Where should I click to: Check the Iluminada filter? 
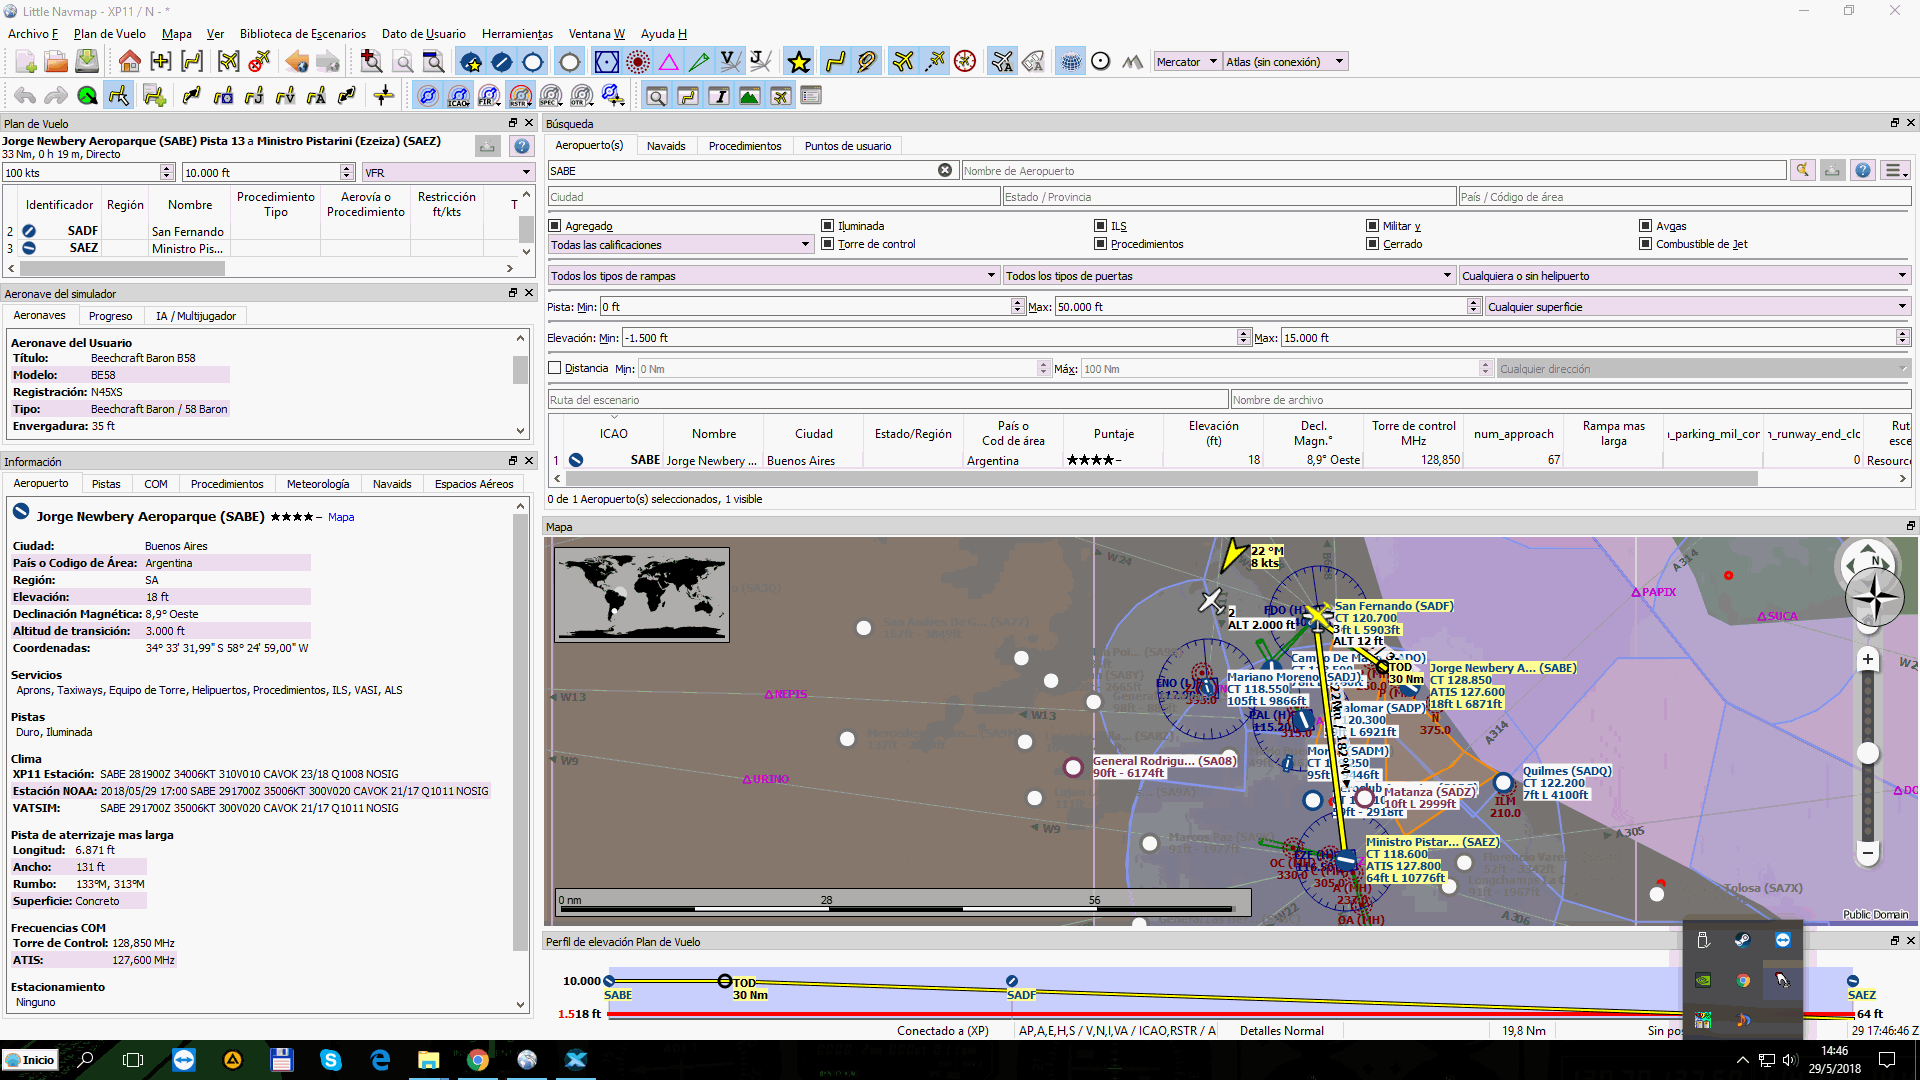[827, 226]
